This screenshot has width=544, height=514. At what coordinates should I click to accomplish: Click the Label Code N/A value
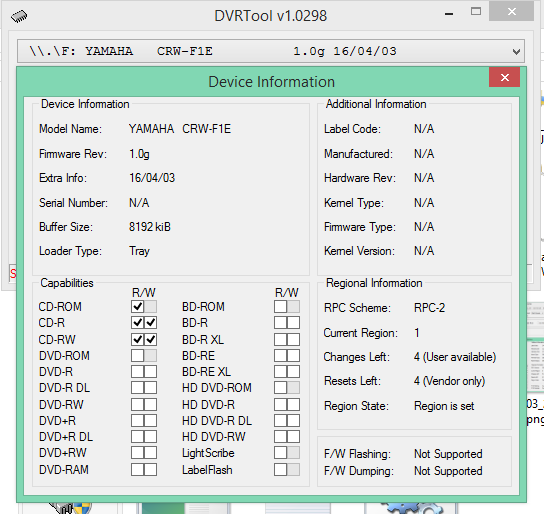tap(424, 129)
